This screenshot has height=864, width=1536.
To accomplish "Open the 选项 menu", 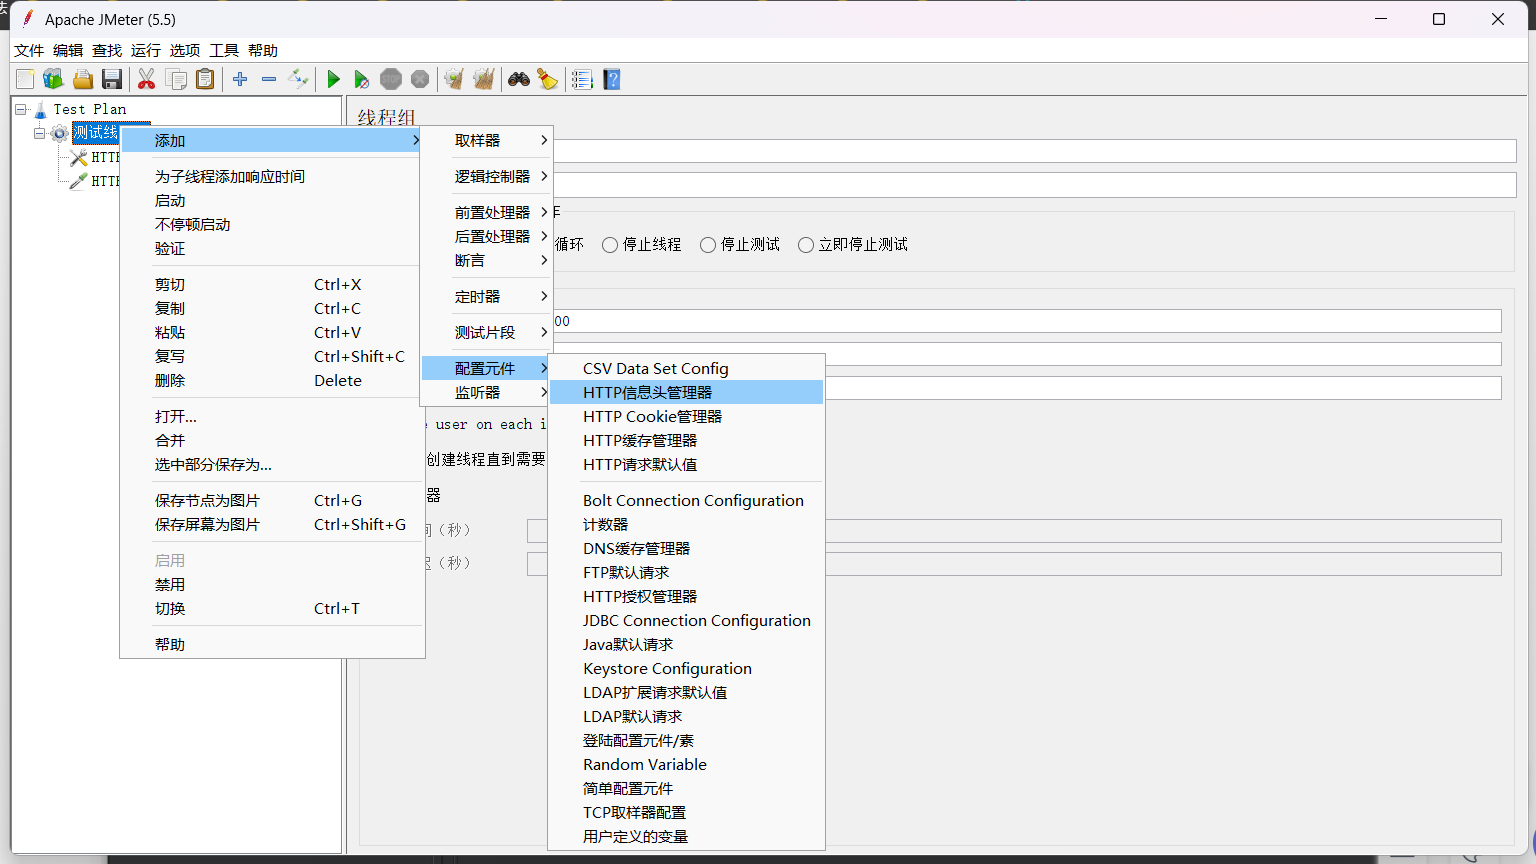I will [185, 51].
